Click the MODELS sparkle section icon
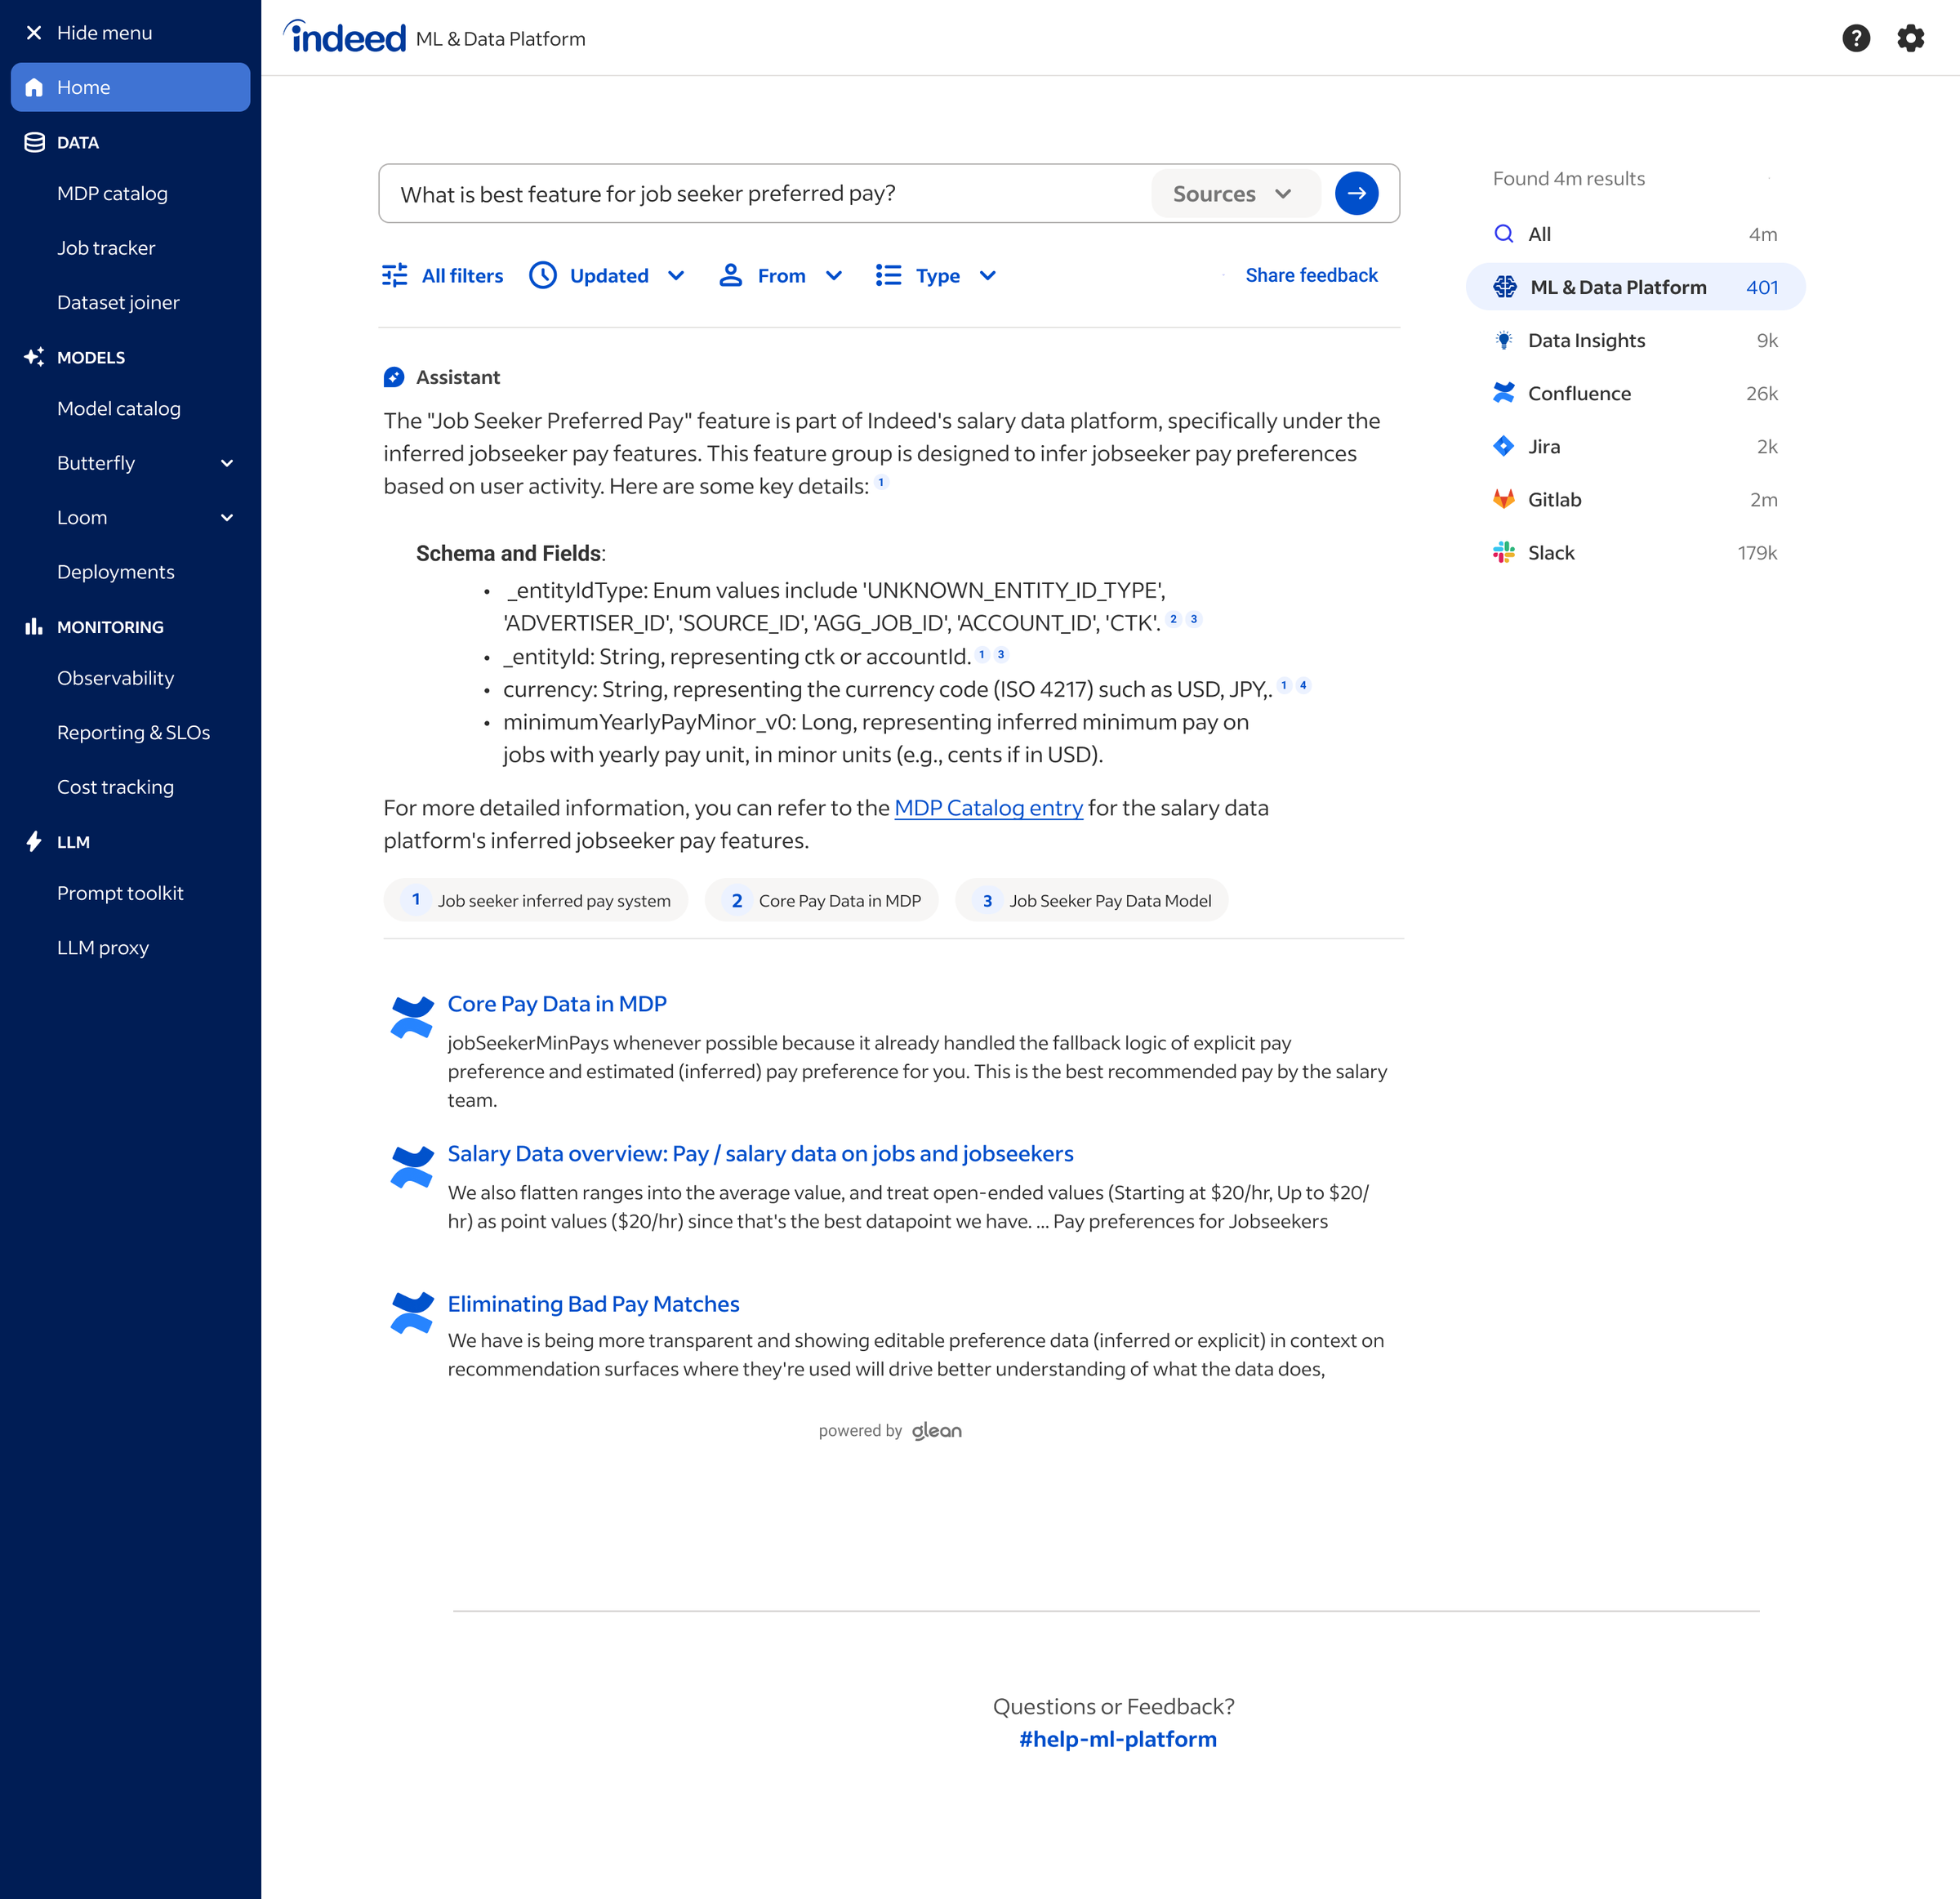The image size is (1960, 1899). point(34,357)
